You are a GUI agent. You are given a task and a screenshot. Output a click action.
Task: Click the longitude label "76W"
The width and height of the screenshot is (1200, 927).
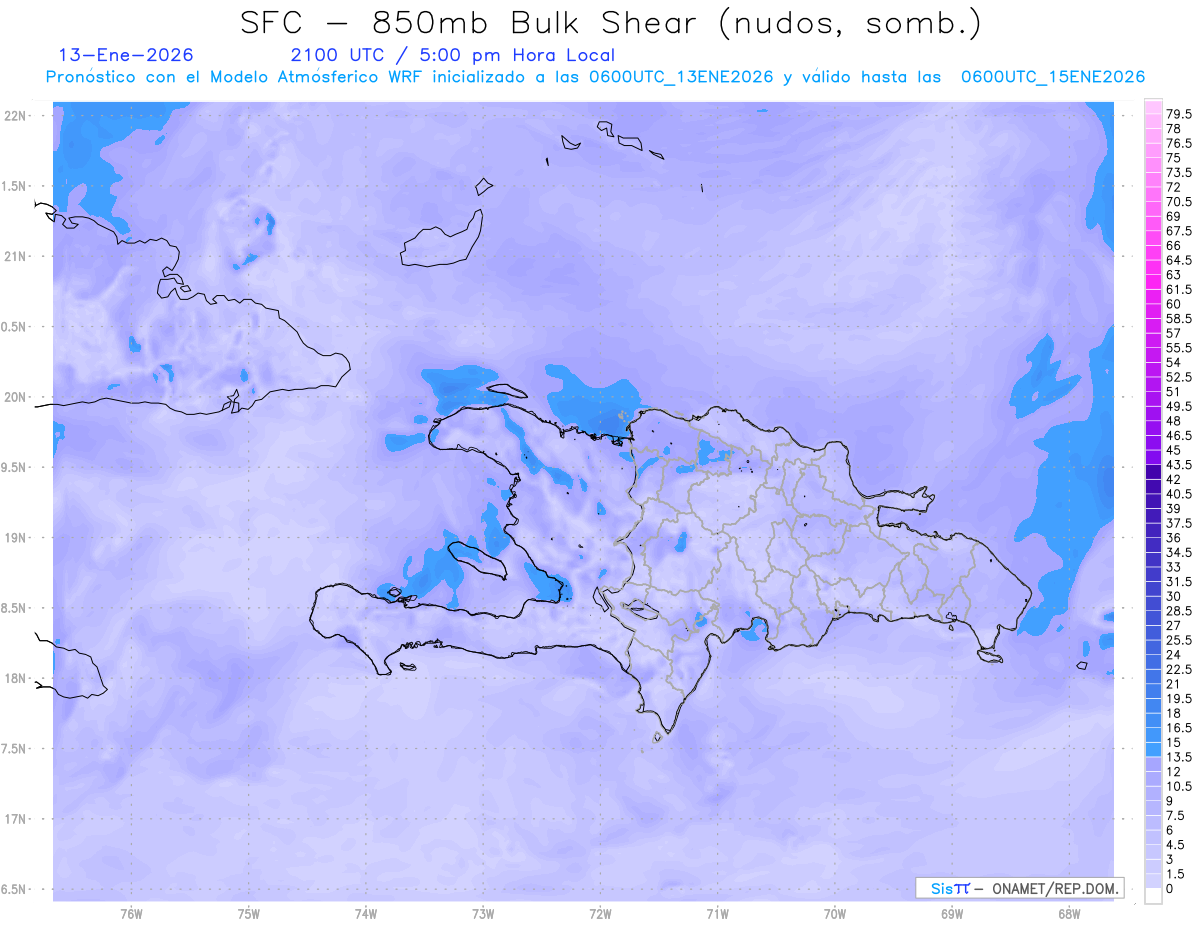[x=131, y=914]
